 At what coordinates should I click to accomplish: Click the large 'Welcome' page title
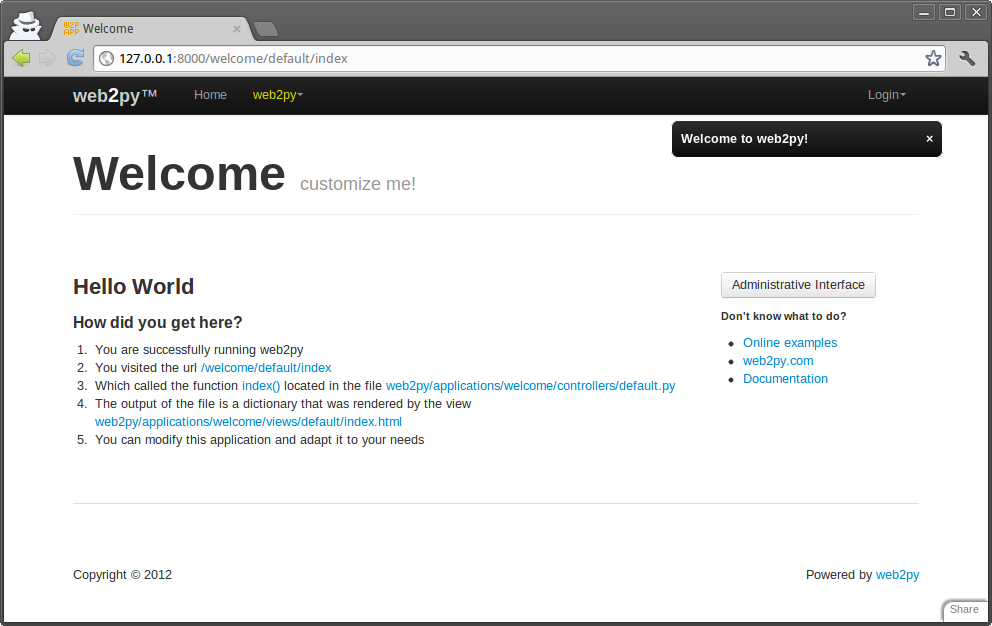[x=179, y=173]
